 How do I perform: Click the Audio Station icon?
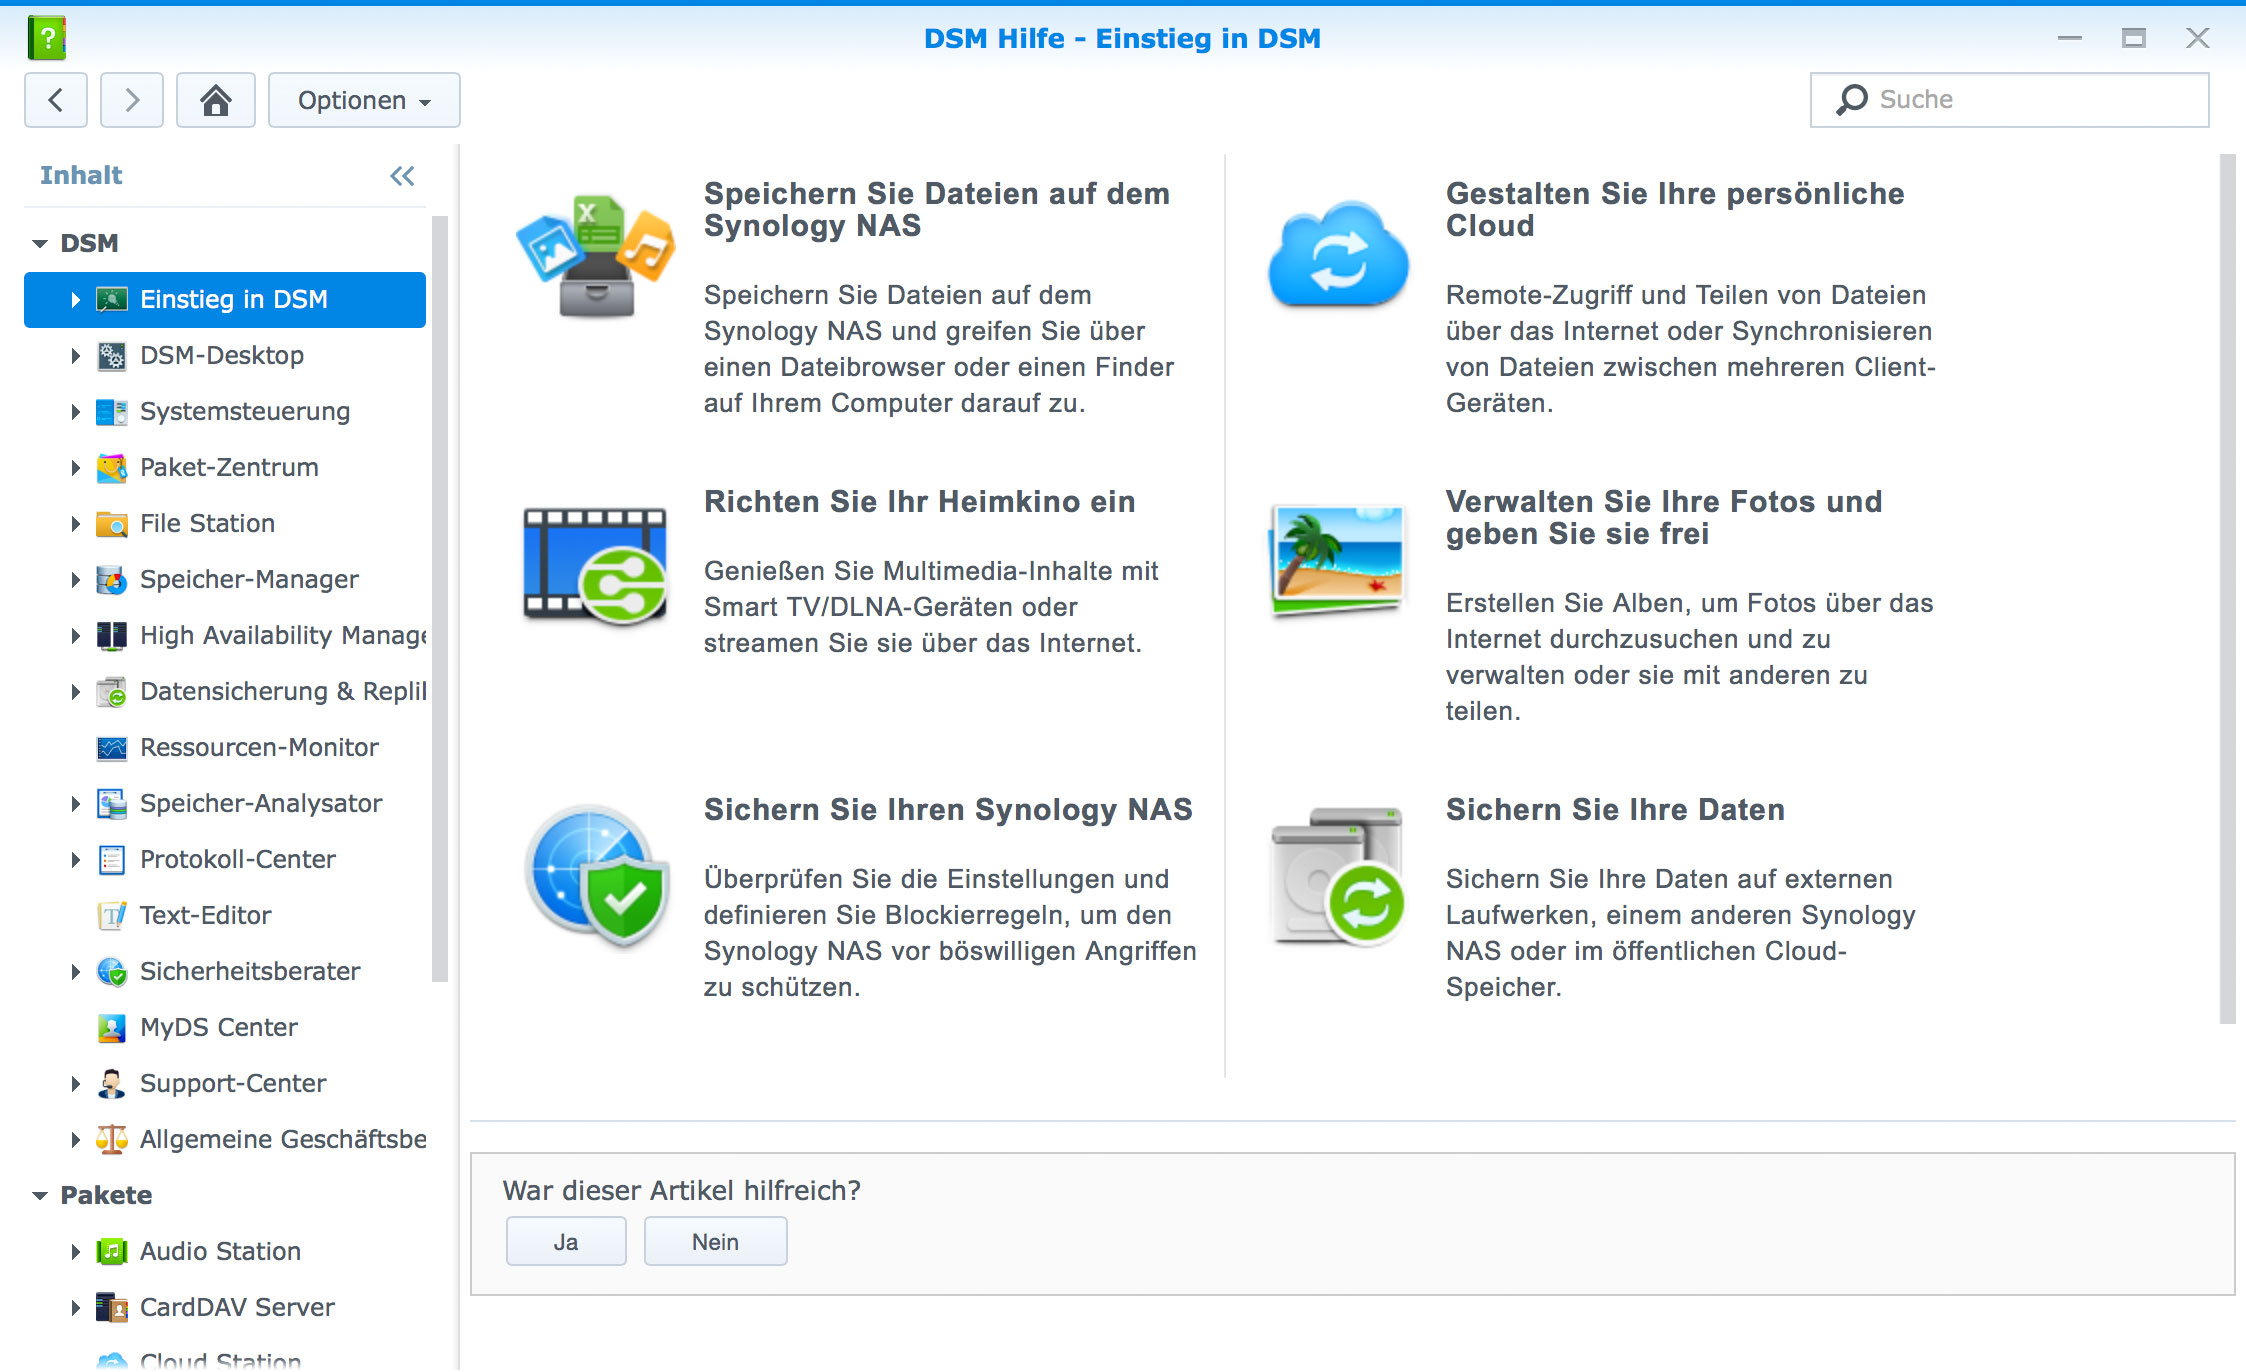112,1251
